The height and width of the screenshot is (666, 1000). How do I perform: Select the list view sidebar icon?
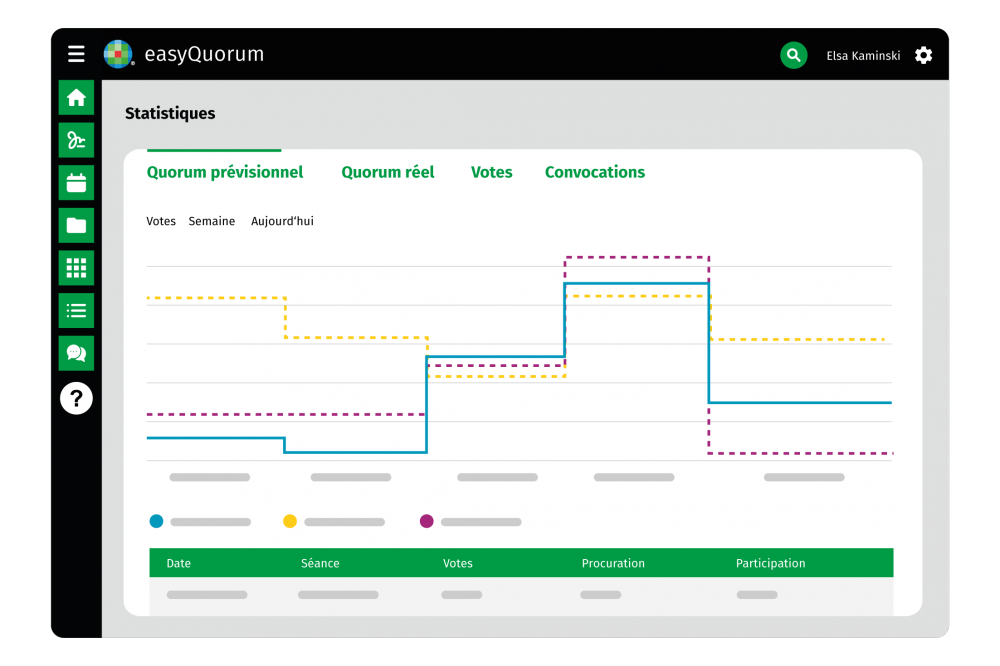pos(76,310)
